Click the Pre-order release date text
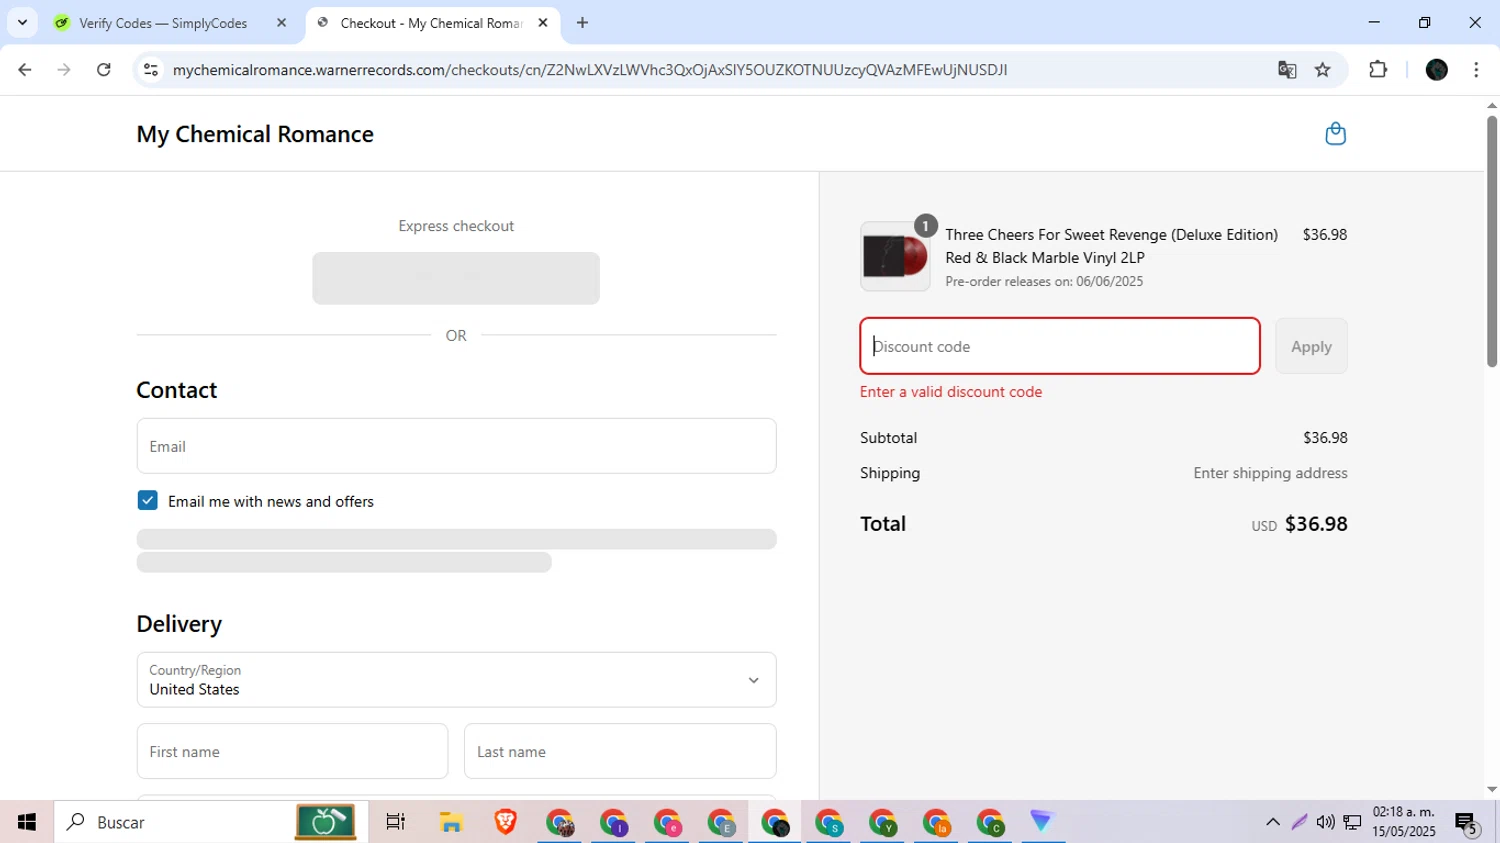 click(x=1044, y=282)
